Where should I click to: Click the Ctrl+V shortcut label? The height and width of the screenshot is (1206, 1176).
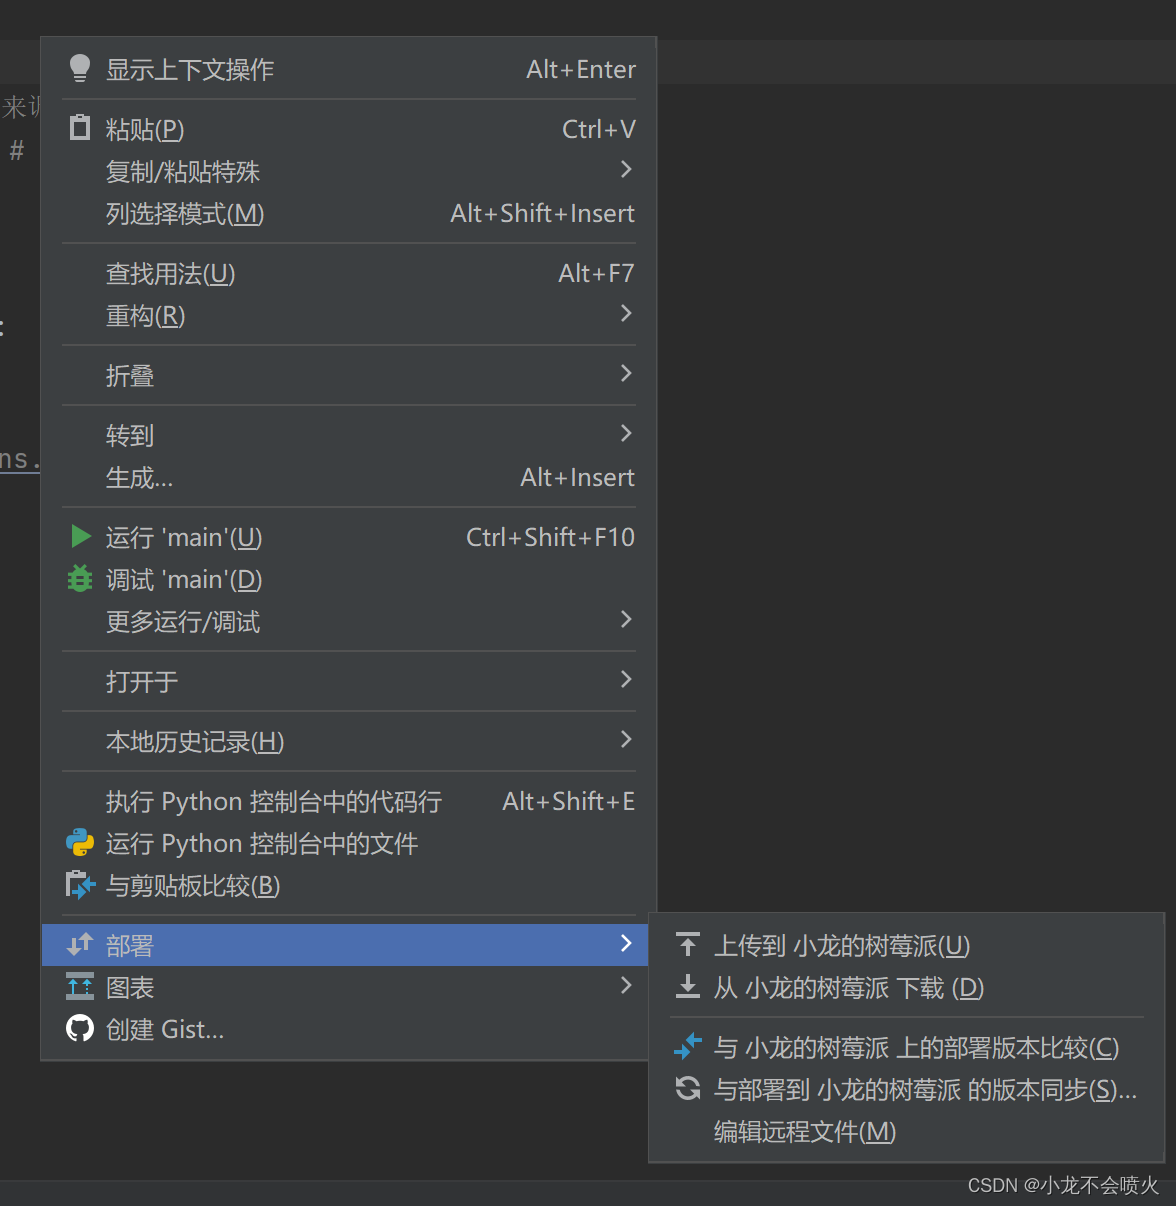pos(598,129)
